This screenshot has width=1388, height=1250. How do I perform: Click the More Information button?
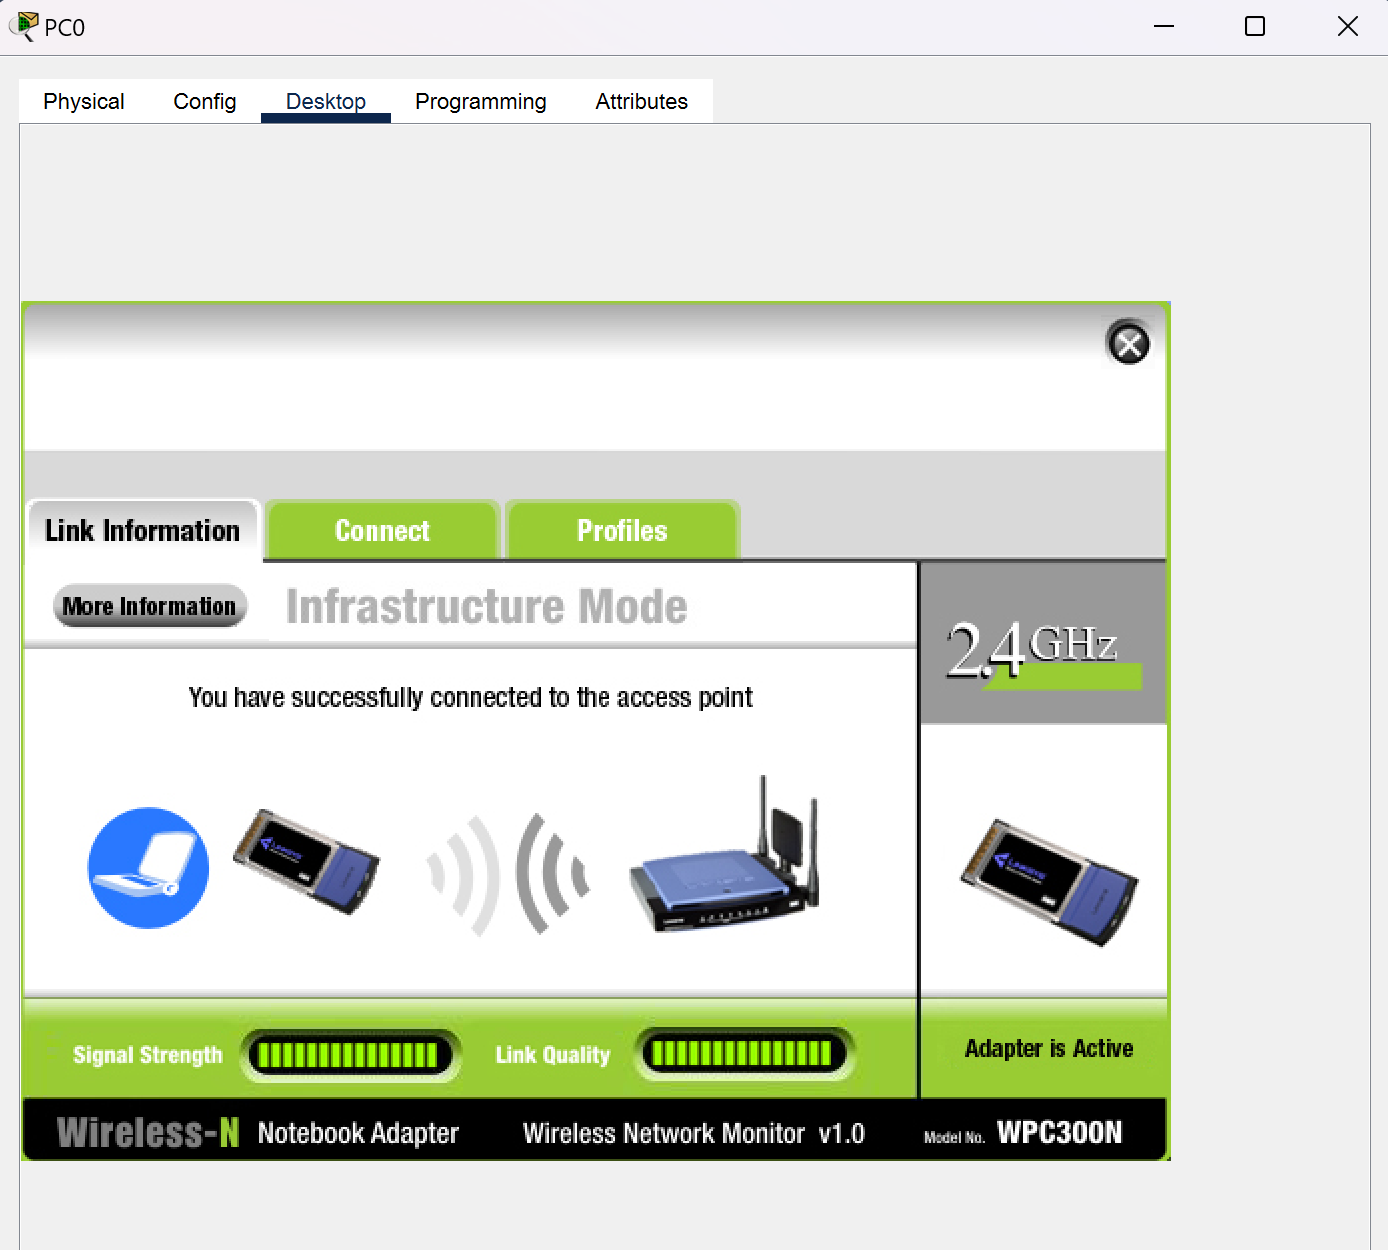pyautogui.click(x=150, y=606)
